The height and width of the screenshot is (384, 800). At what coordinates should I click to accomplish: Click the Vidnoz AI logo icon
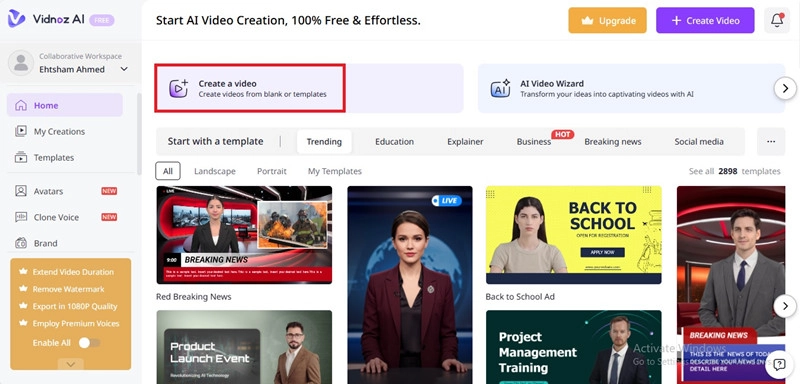16,18
